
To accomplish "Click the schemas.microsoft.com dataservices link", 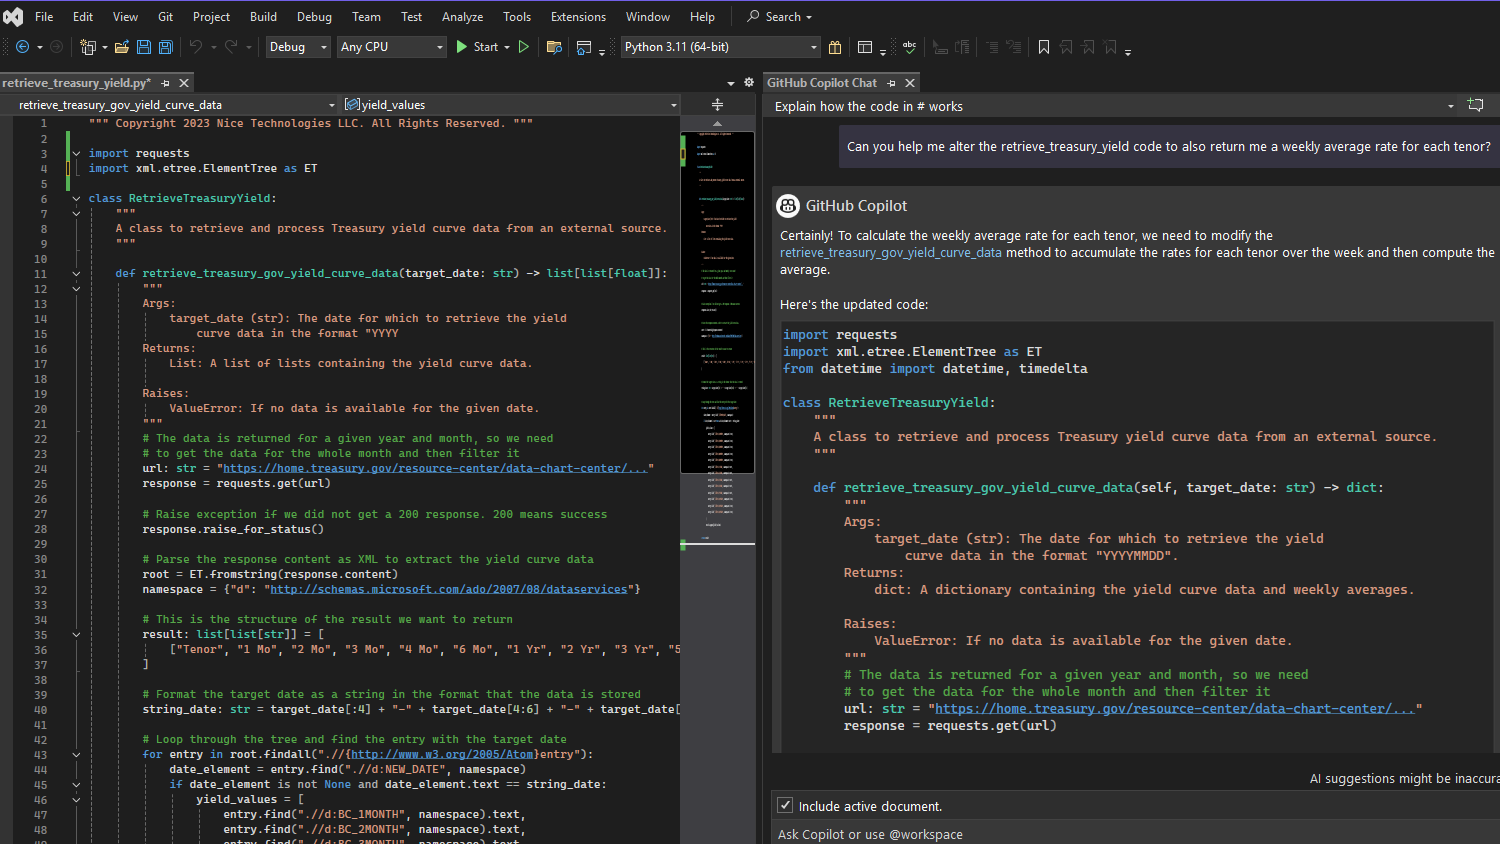I will (448, 589).
